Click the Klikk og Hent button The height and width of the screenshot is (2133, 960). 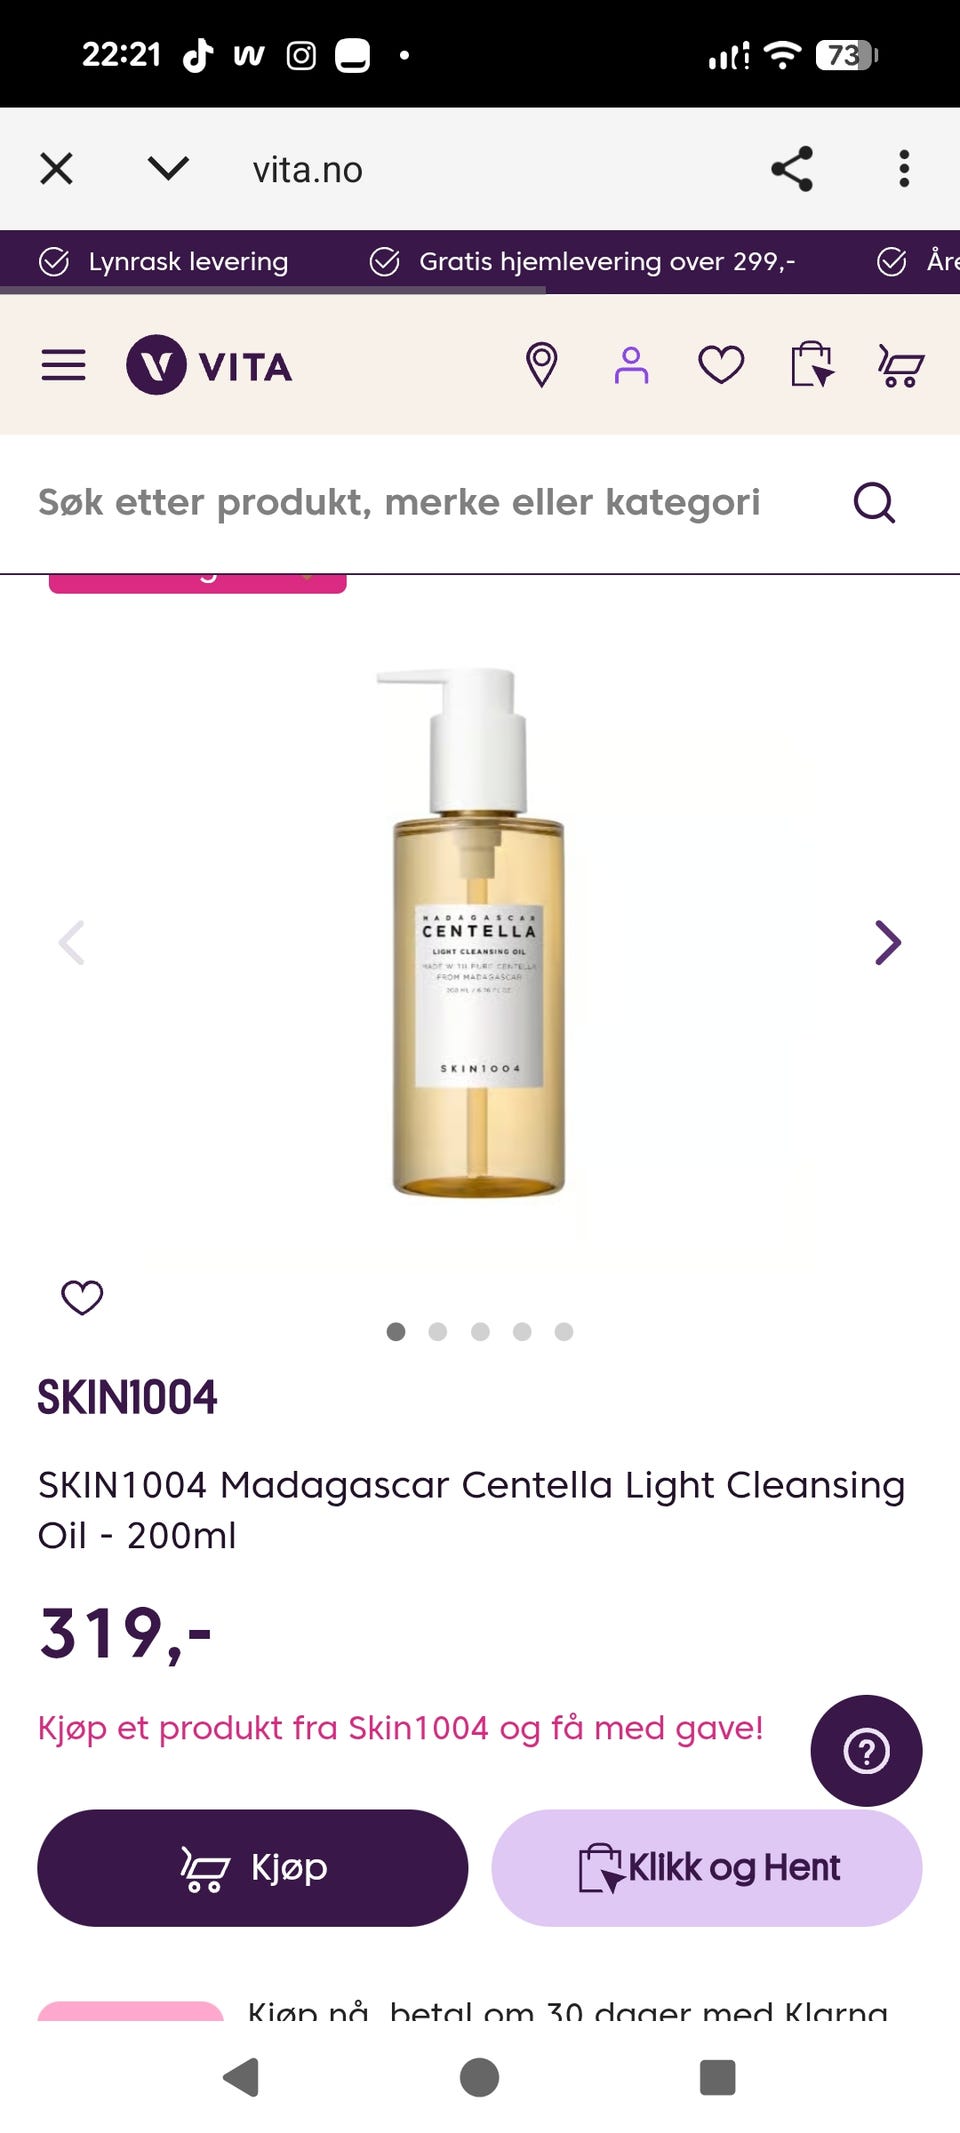click(x=707, y=1867)
